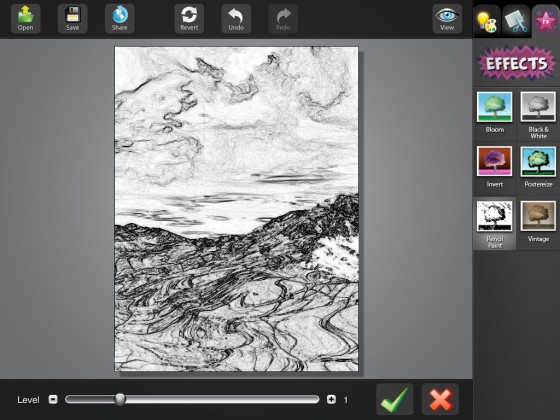560x420 pixels.
Task: Switch to the crop and scissors tab
Action: click(x=516, y=21)
